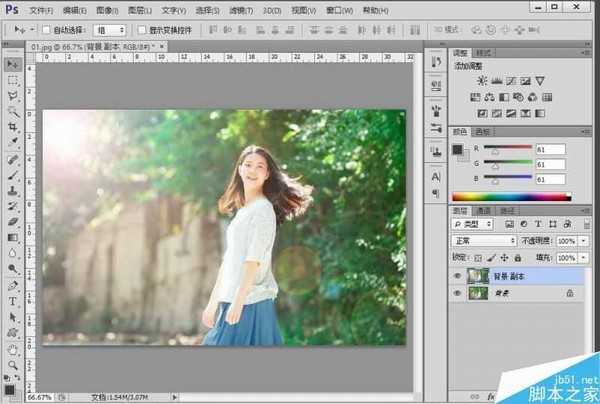The image size is (600, 404).
Task: Choose the Crop tool
Action: (x=14, y=128)
